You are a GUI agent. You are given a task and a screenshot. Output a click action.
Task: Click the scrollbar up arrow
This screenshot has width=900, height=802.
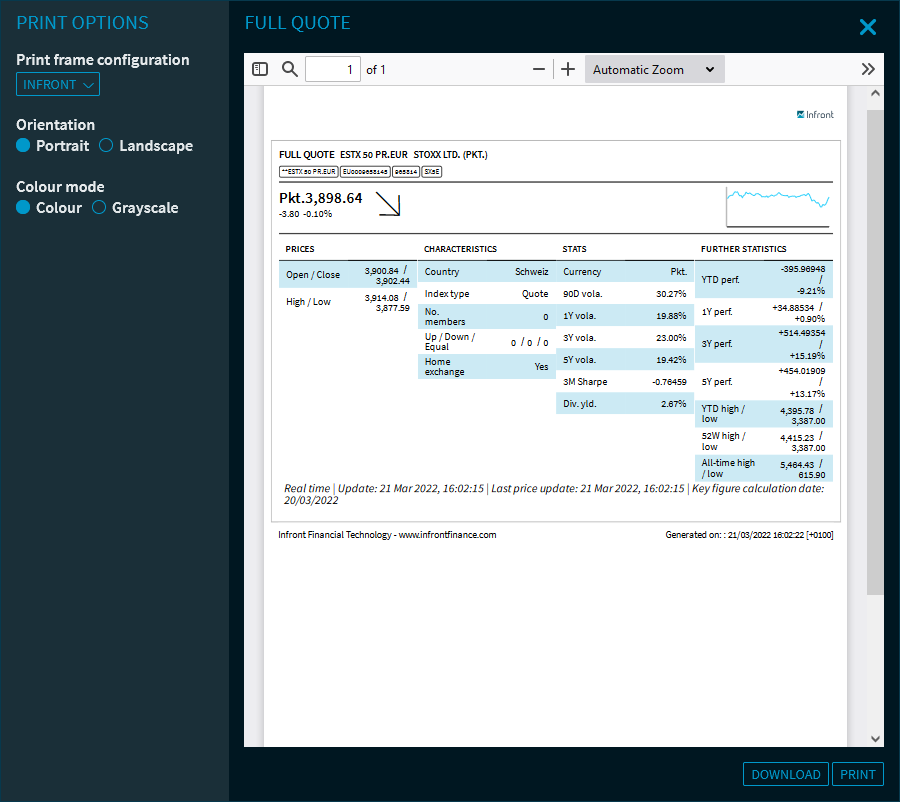[x=876, y=94]
